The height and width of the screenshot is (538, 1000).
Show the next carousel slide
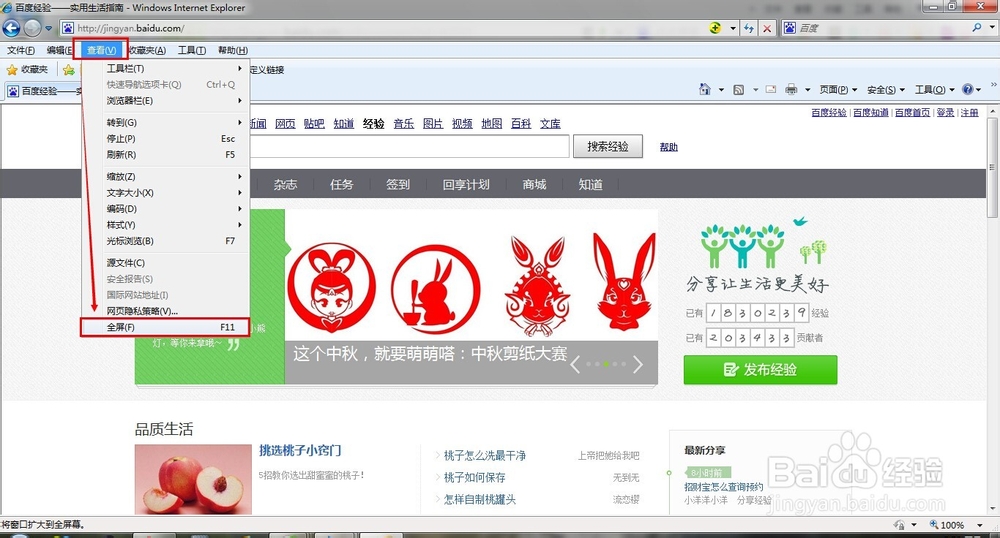coord(638,365)
